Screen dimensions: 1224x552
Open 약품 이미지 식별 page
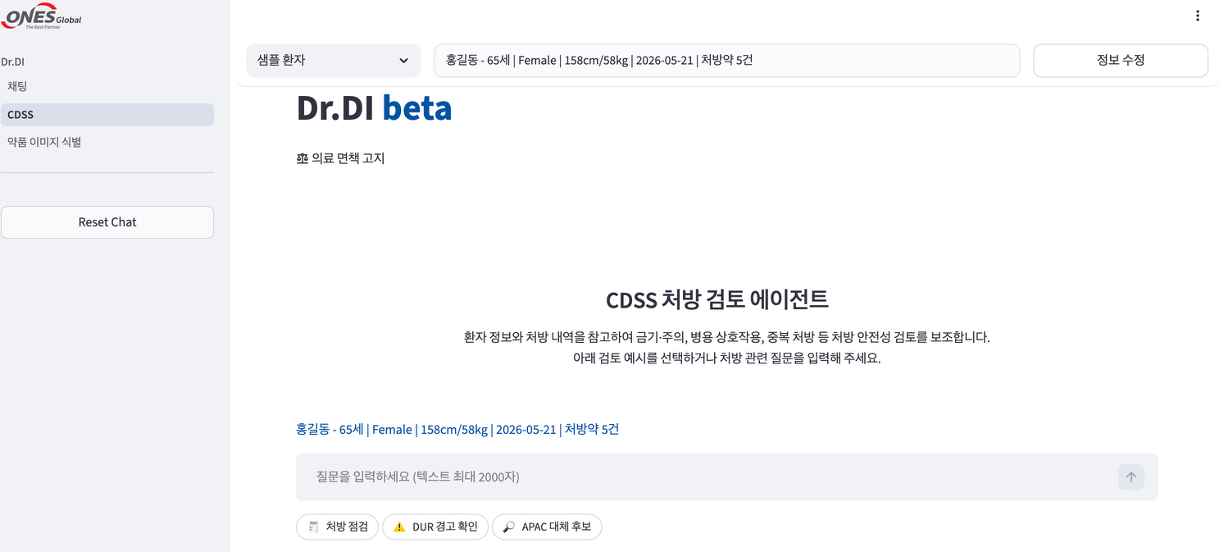coord(107,142)
